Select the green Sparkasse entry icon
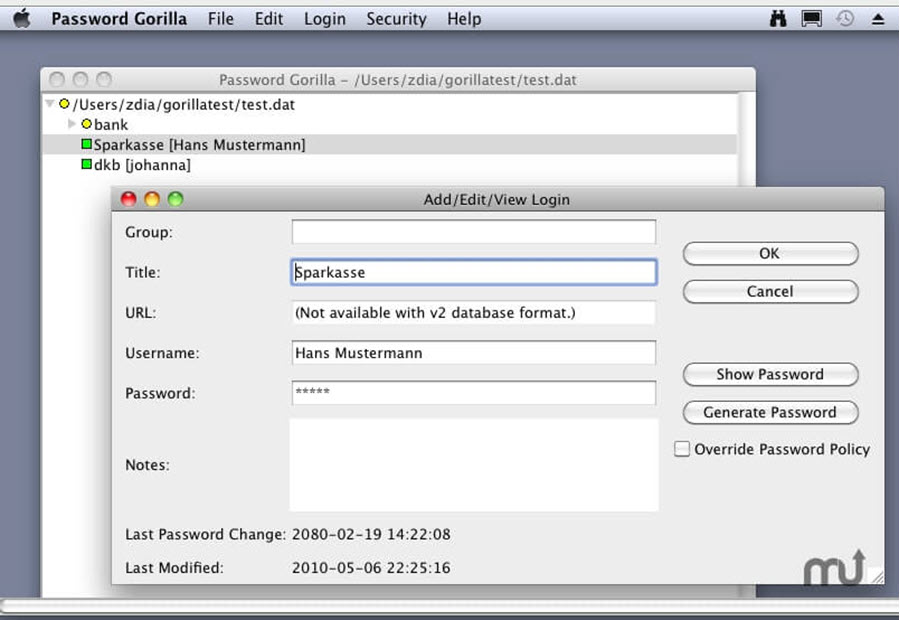Screen dimensions: 900x620 point(87,144)
